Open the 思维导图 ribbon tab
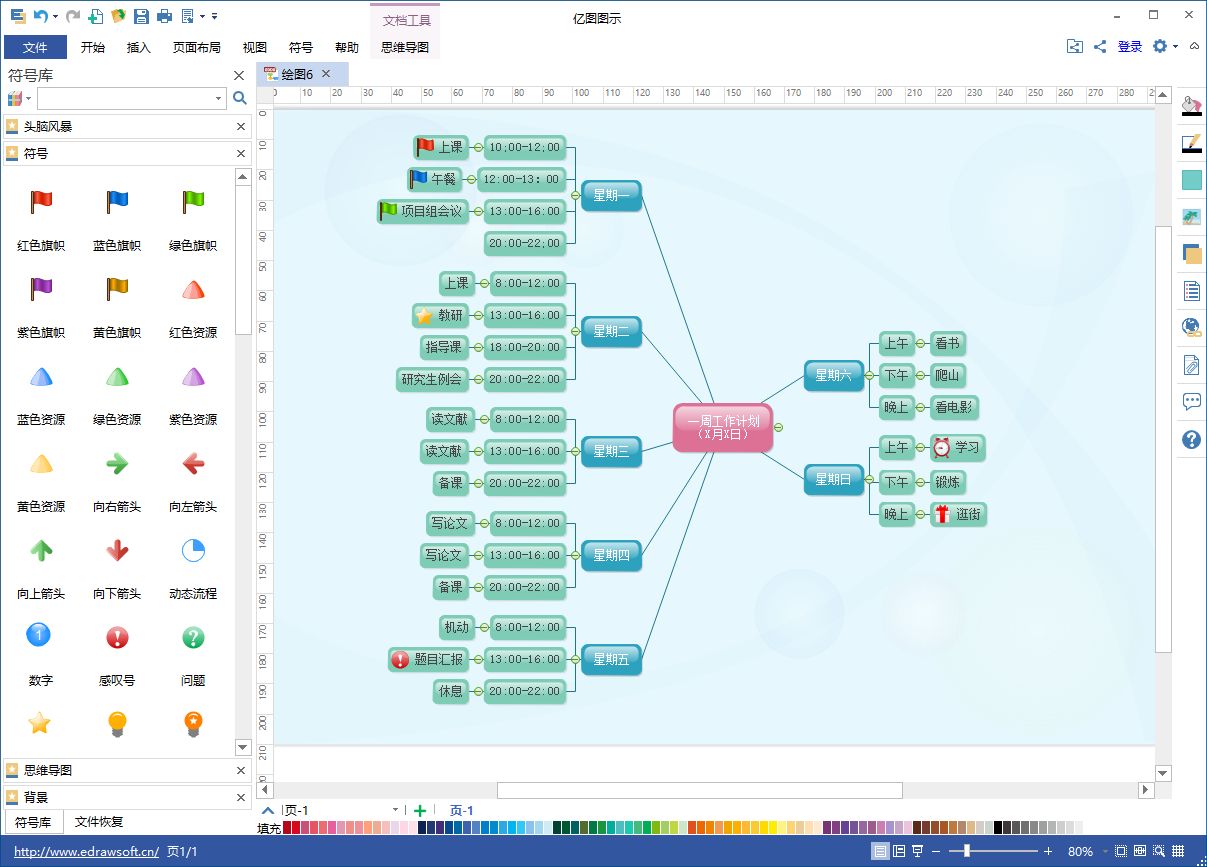 click(405, 47)
